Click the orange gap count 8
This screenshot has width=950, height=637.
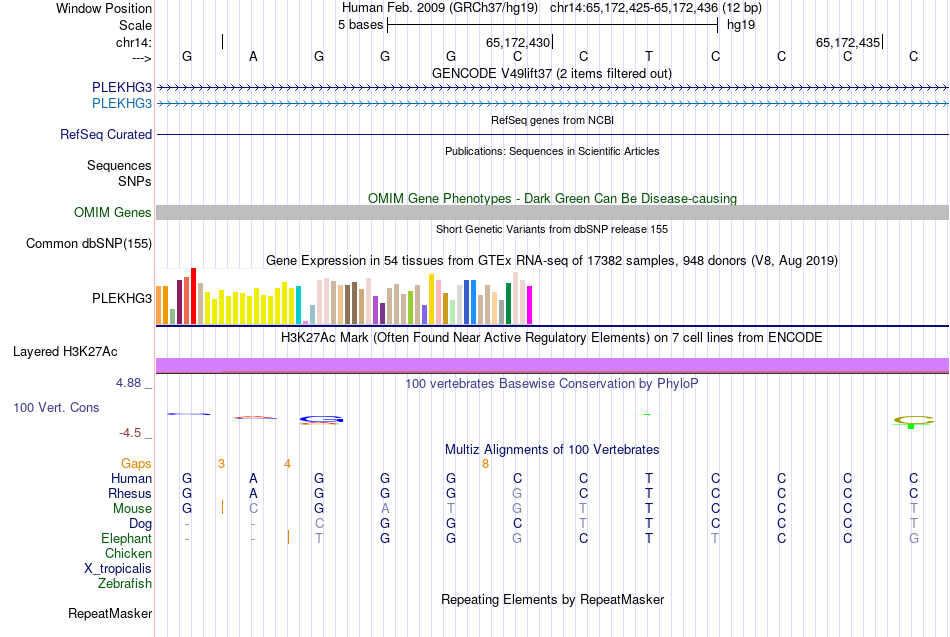[x=485, y=464]
